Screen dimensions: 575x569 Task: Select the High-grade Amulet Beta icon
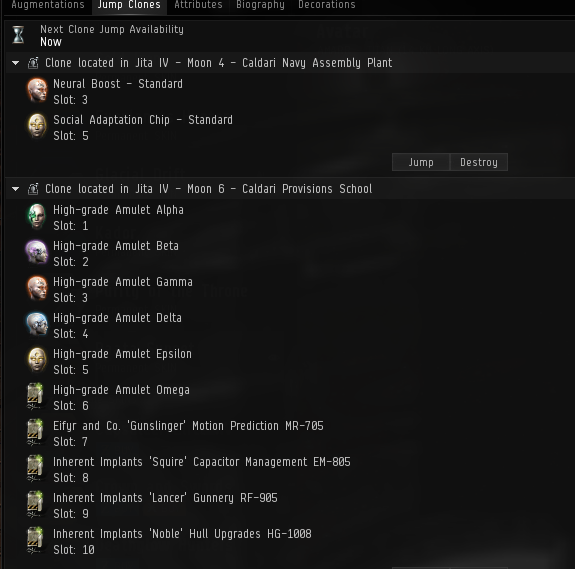click(37, 253)
